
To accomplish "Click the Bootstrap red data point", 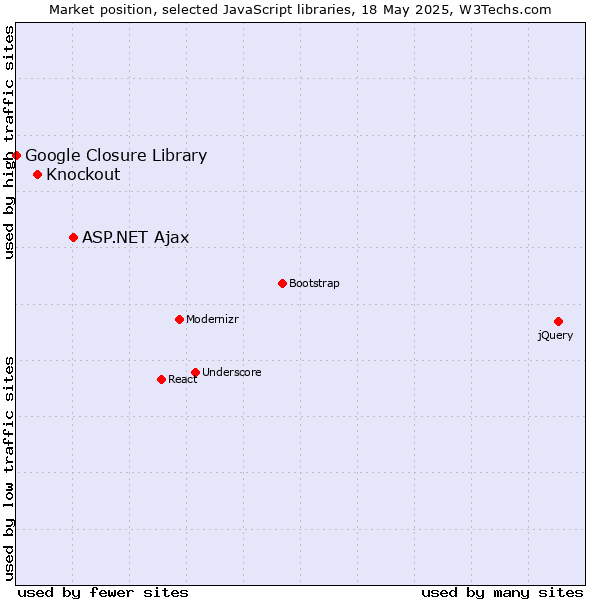I will point(282,284).
